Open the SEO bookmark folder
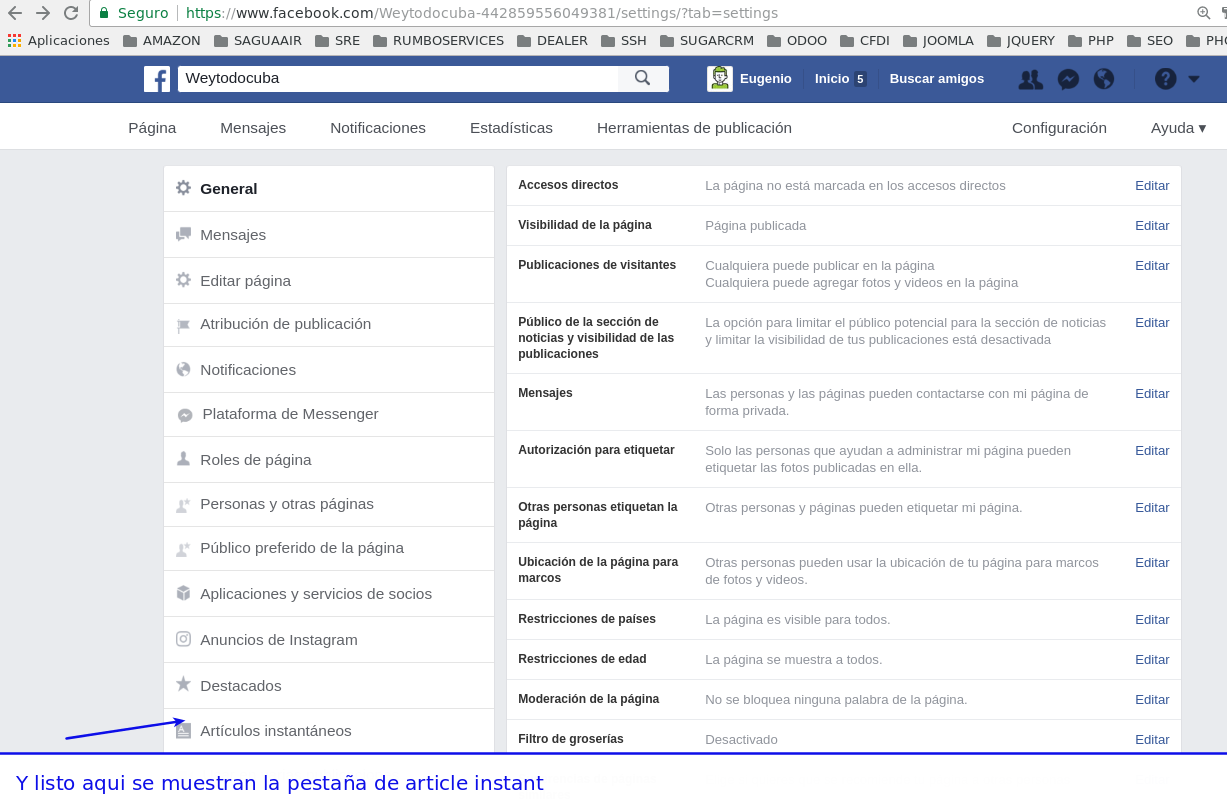 [1150, 41]
